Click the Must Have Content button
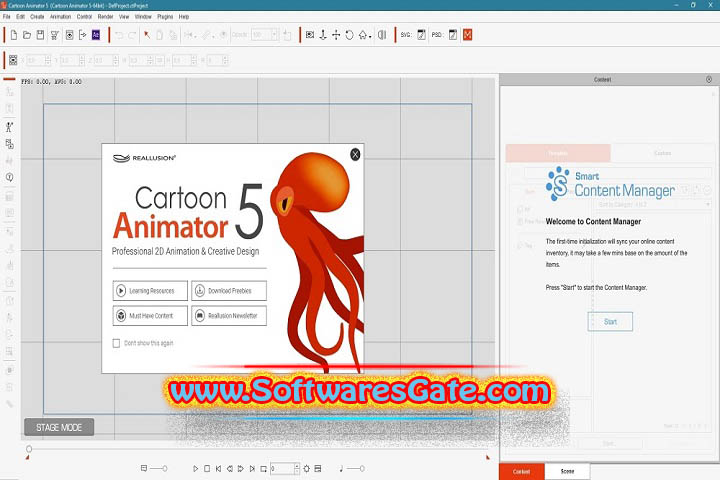 (x=150, y=316)
